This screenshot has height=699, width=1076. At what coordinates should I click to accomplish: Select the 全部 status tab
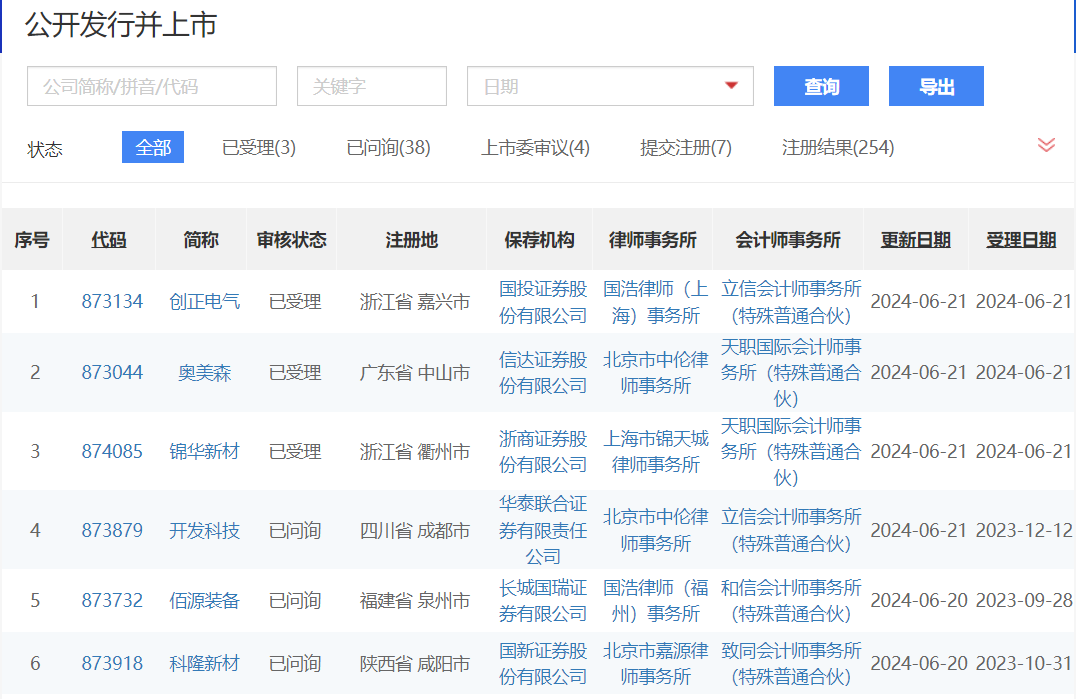tap(152, 146)
